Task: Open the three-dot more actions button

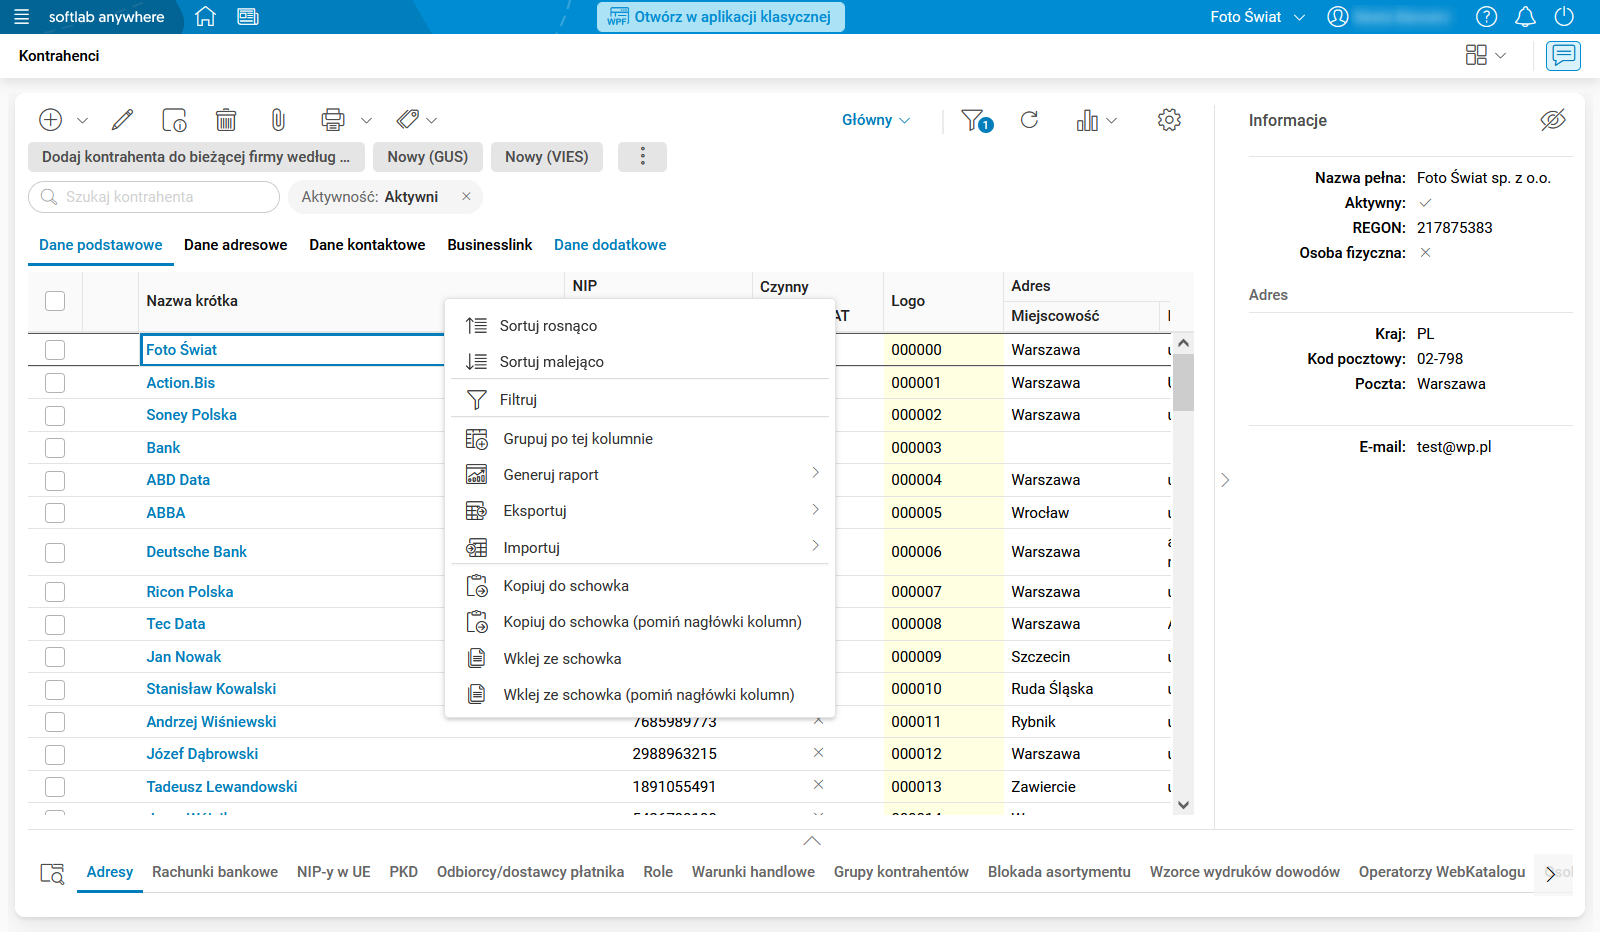Action: [642, 157]
